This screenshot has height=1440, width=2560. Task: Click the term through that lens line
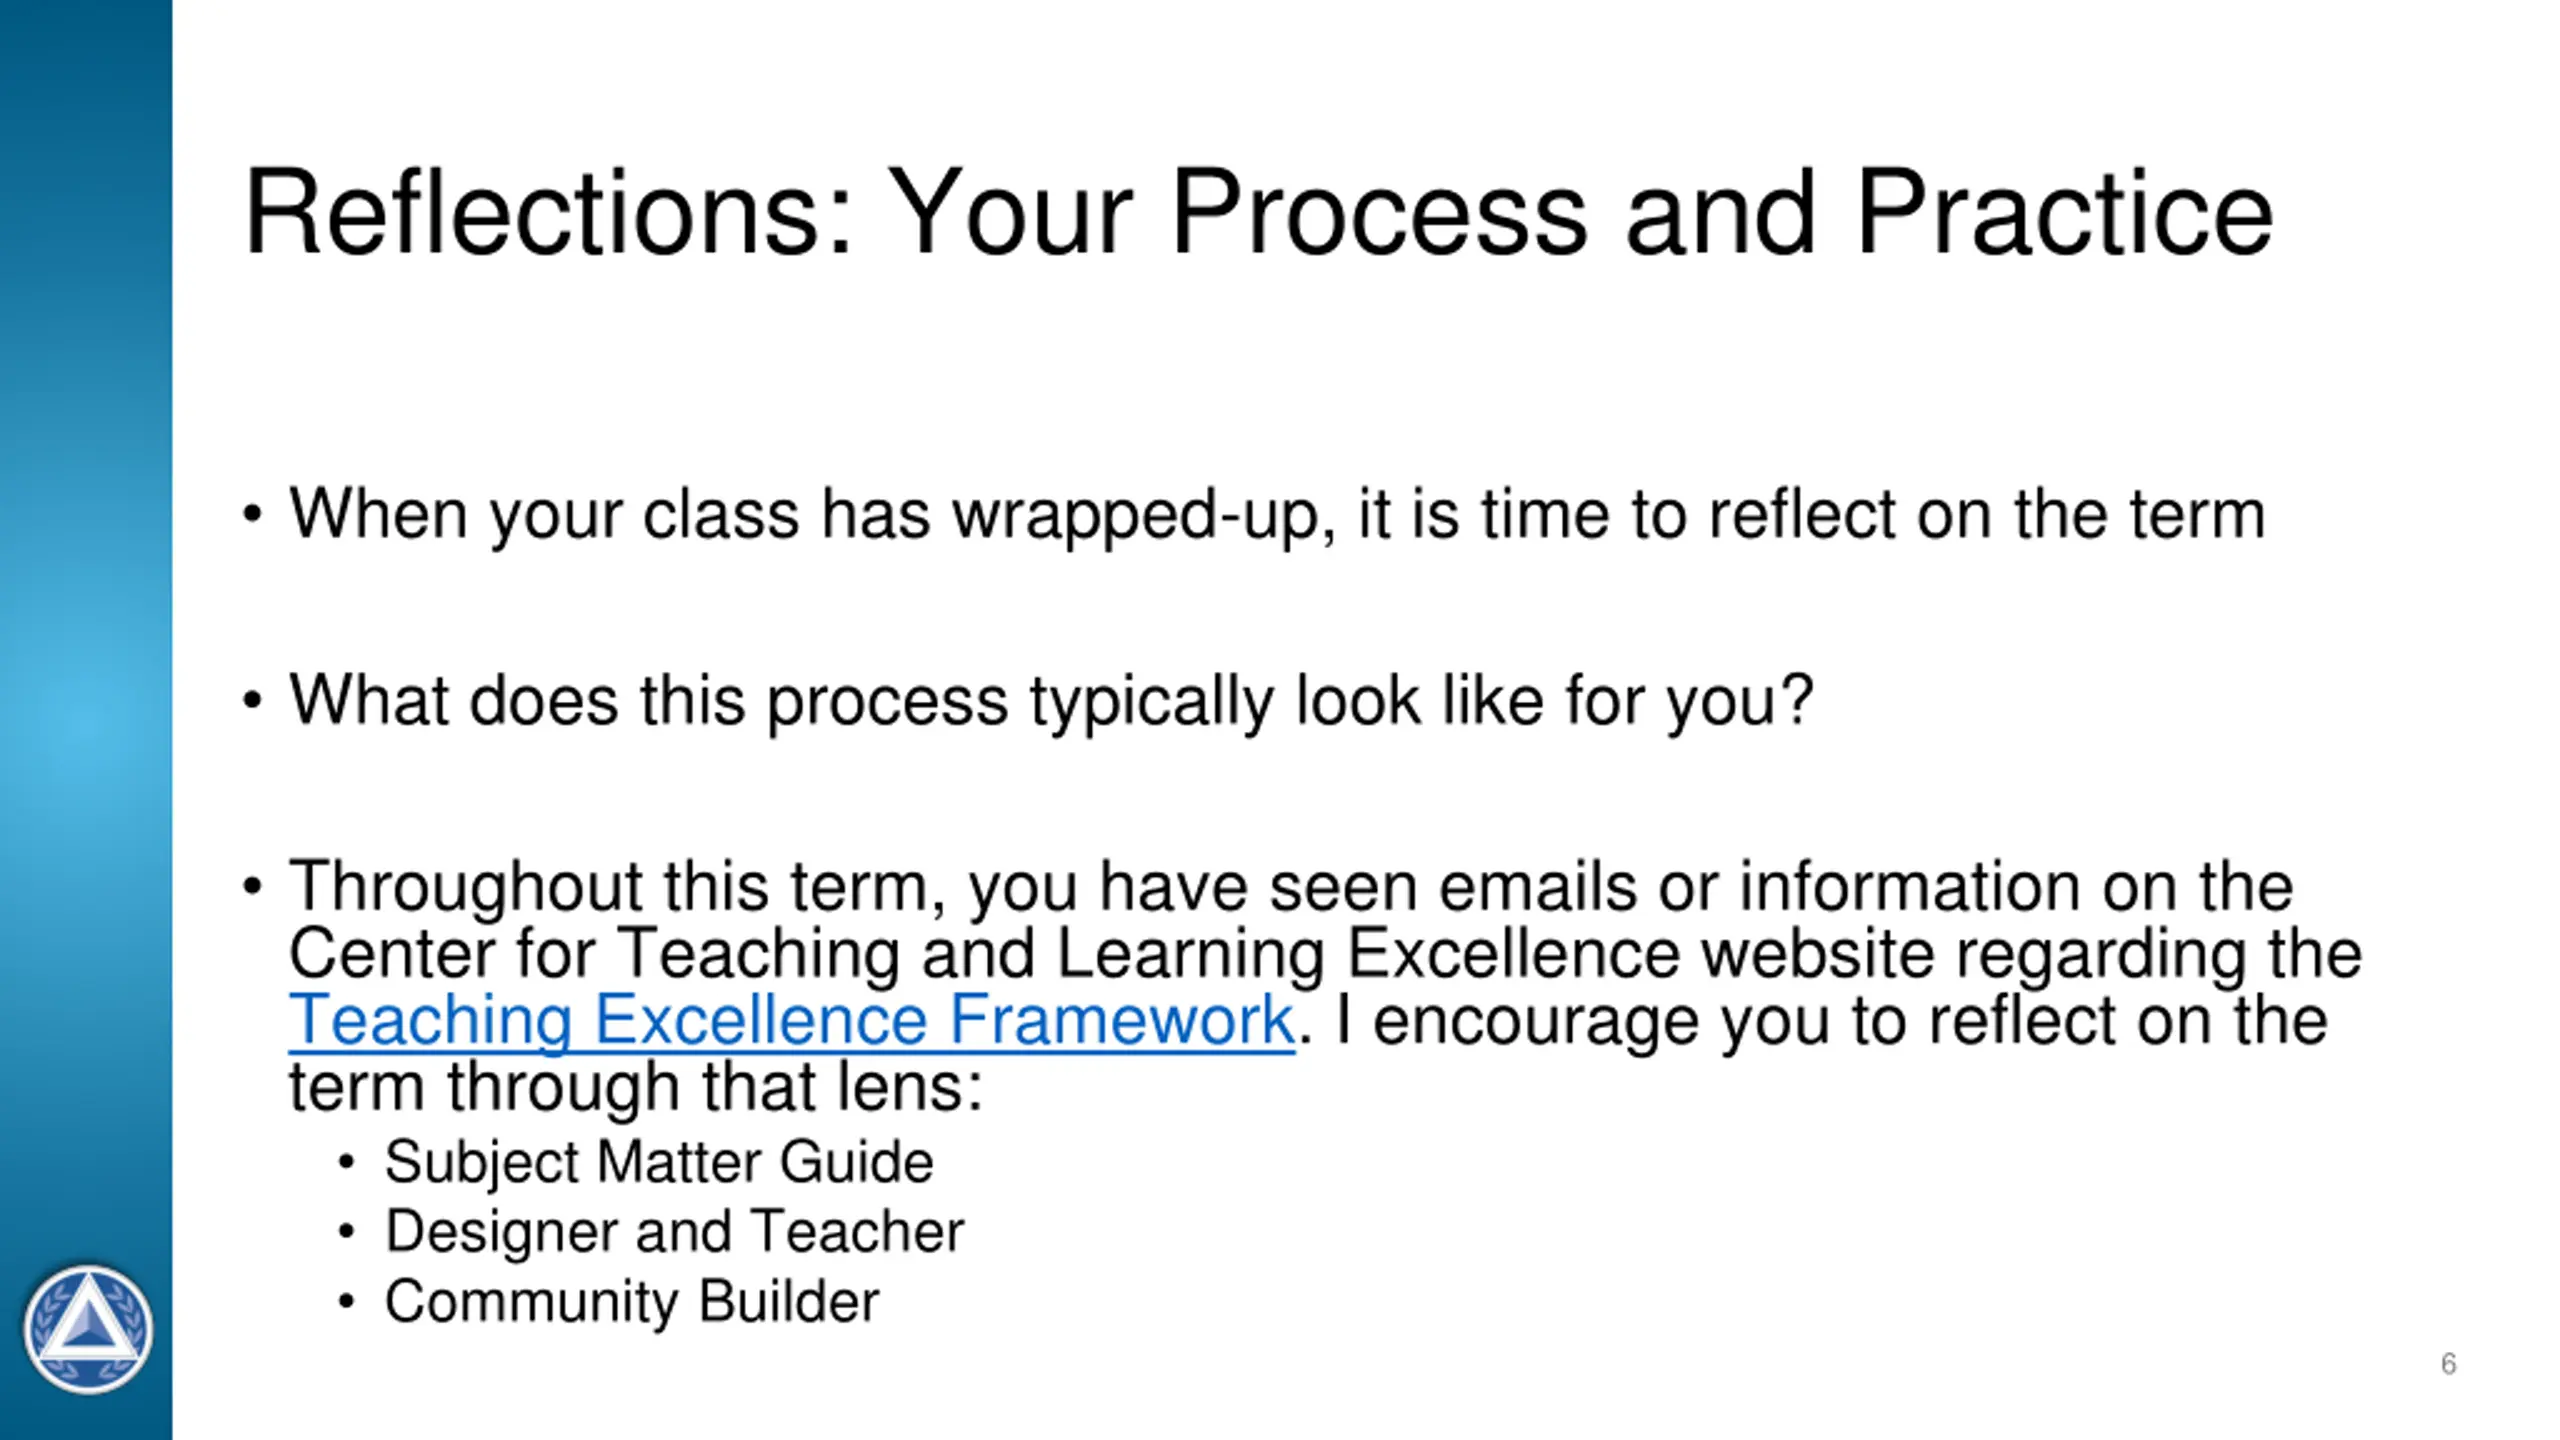coord(636,1086)
